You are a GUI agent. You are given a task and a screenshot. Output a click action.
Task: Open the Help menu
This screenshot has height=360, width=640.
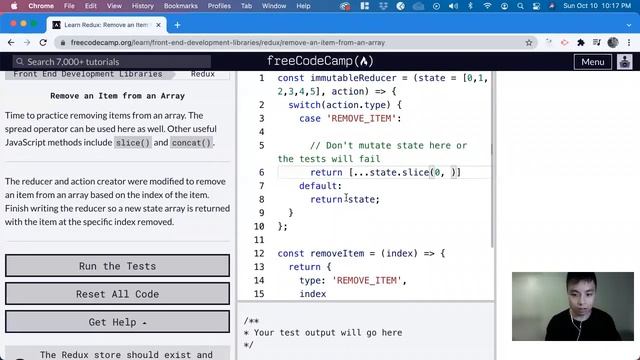click(x=303, y=6)
